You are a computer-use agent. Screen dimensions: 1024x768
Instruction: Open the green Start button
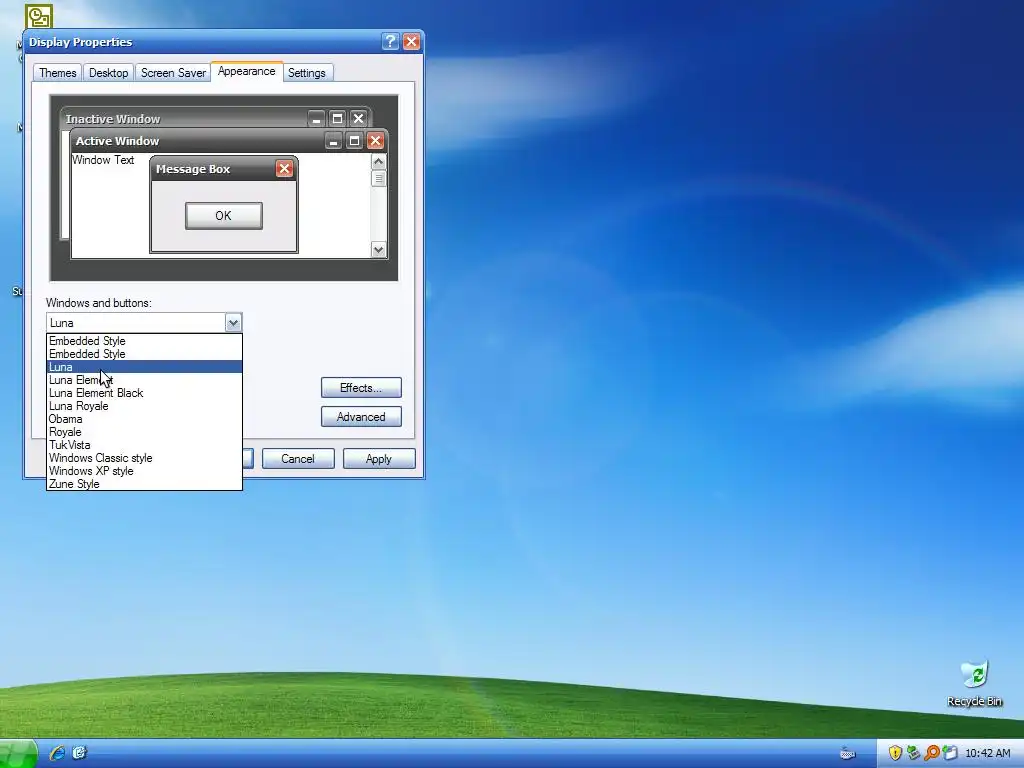click(x=18, y=754)
